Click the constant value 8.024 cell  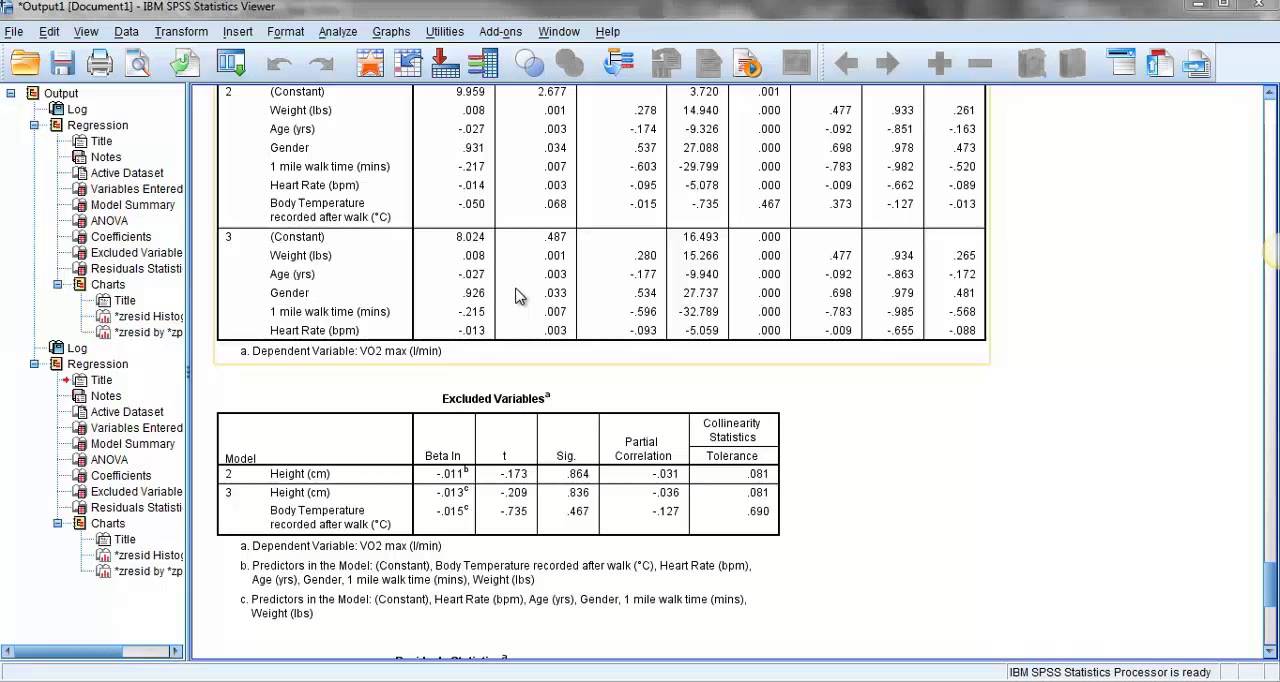pos(469,237)
